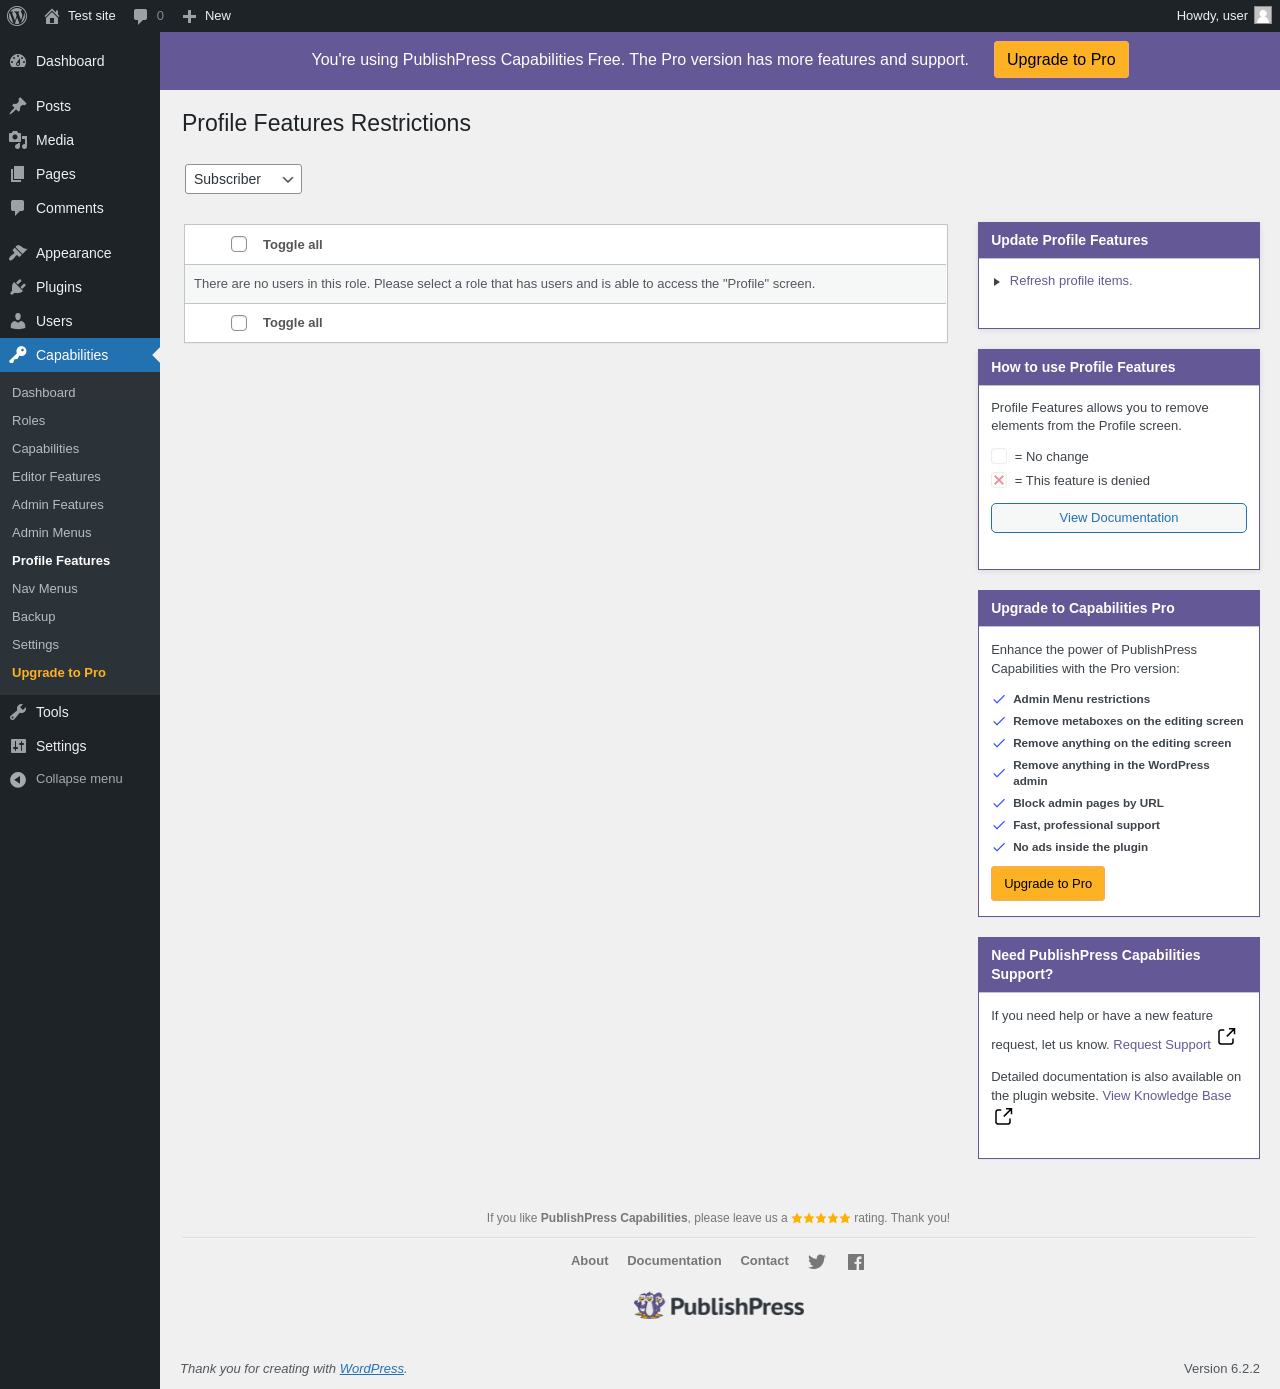The image size is (1280, 1389).
Task: Open the Settings submenu under Capabilities
Action: [x=36, y=645]
